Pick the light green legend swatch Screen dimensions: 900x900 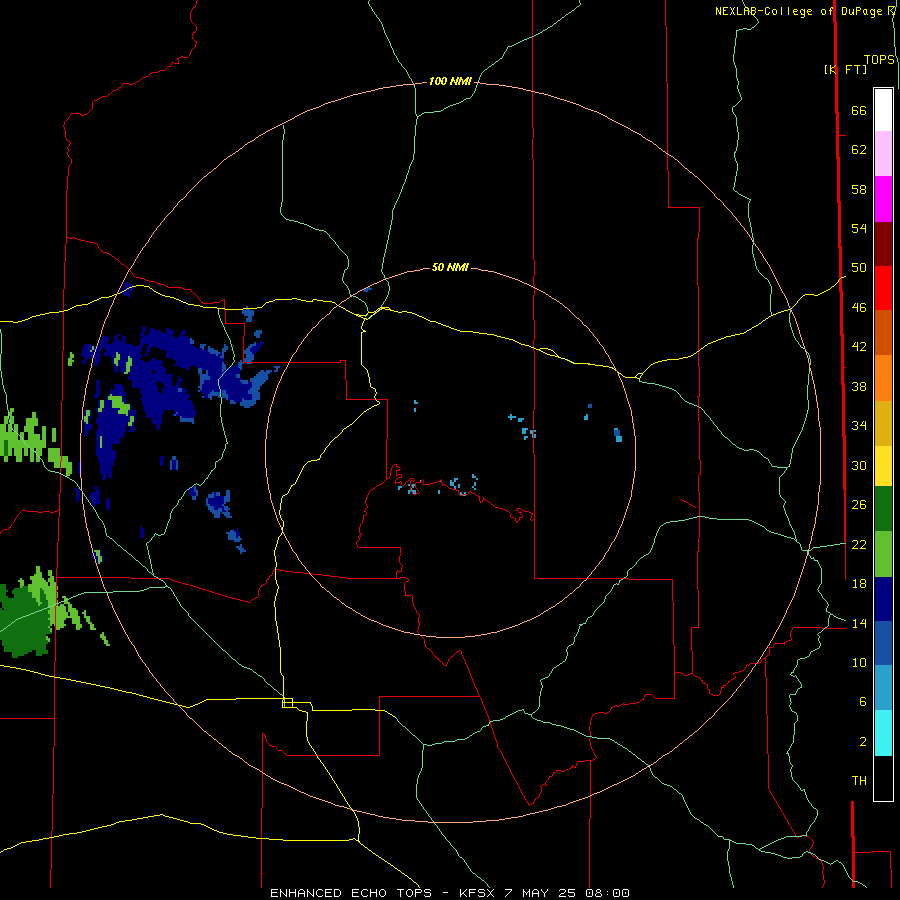coord(883,553)
